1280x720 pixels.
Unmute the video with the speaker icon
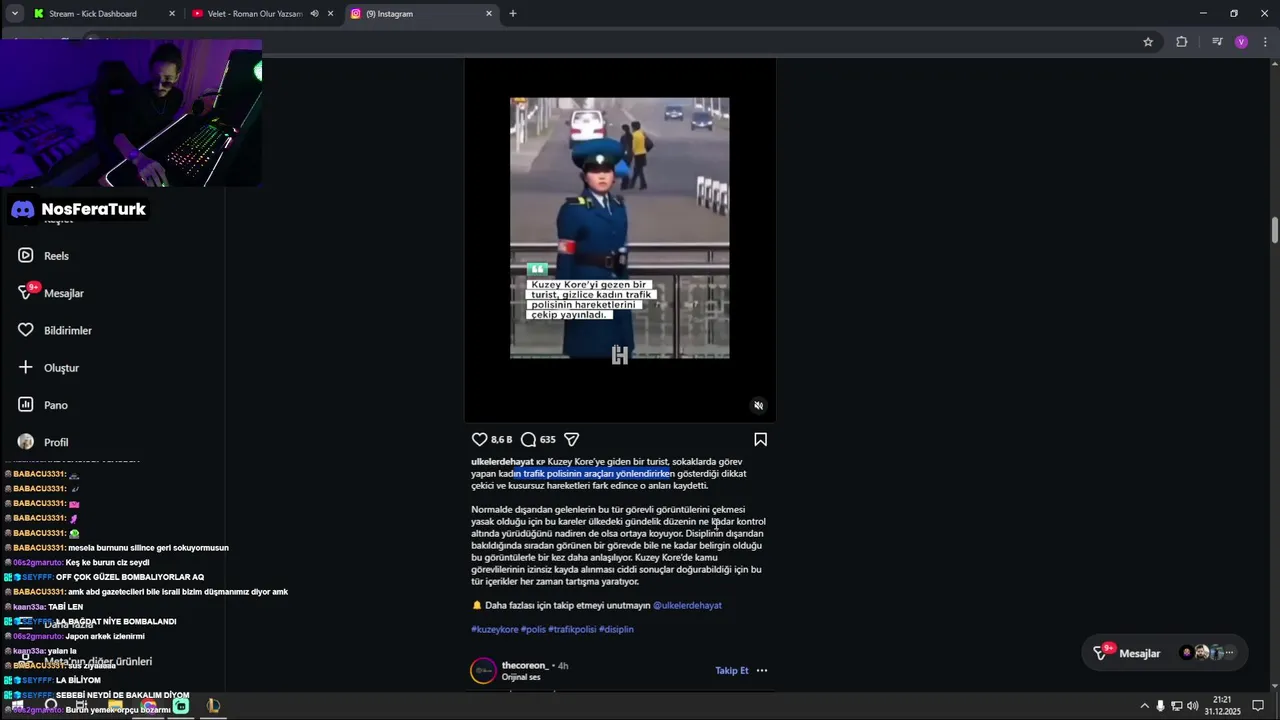click(758, 405)
